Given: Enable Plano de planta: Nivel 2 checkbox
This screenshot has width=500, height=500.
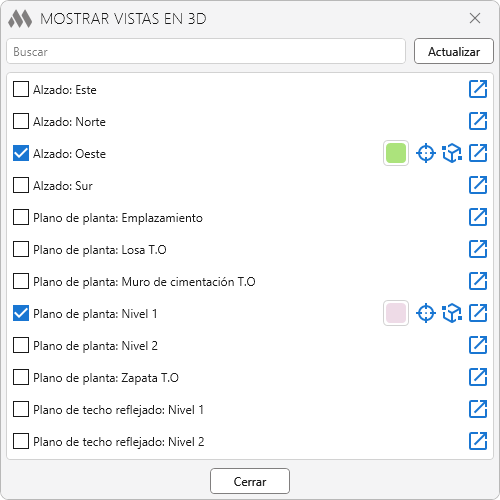Looking at the screenshot, I should point(21,345).
